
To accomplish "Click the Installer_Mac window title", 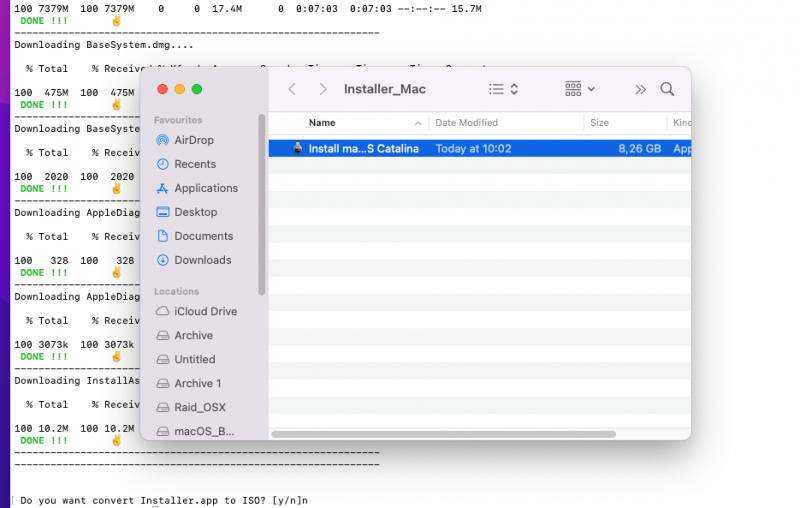I will pos(385,89).
